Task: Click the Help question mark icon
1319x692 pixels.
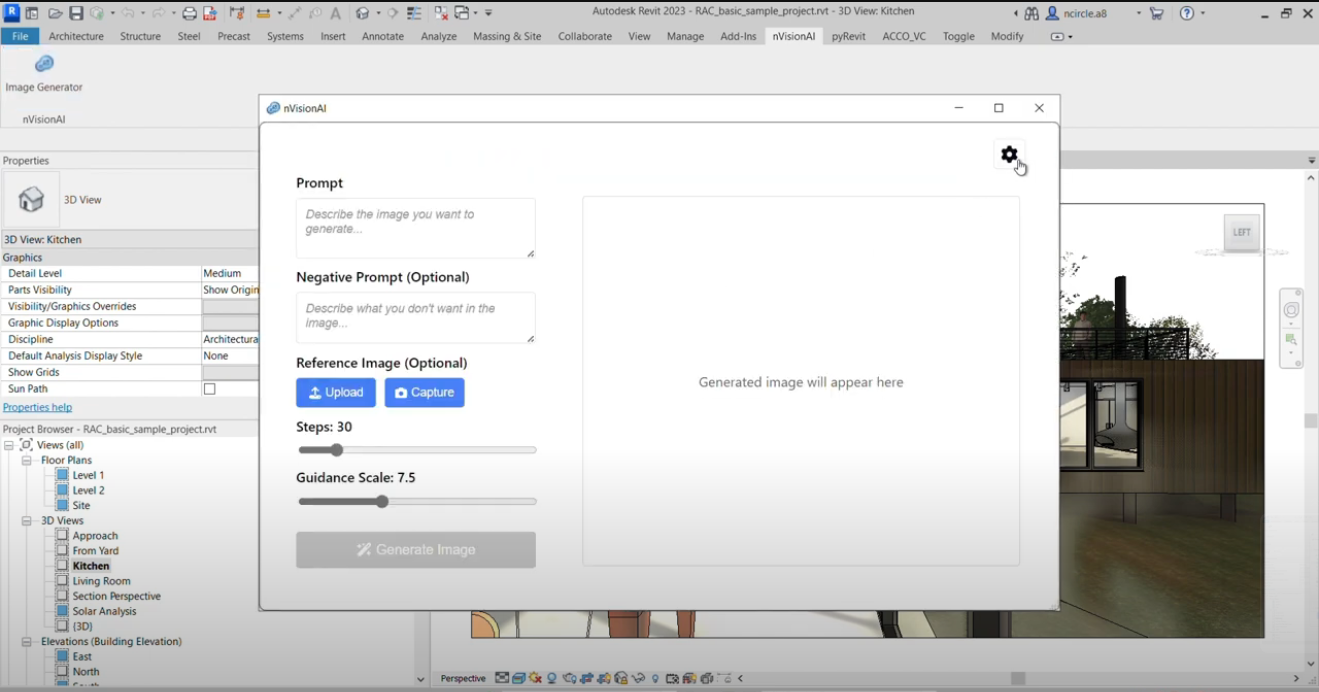Action: click(1187, 14)
